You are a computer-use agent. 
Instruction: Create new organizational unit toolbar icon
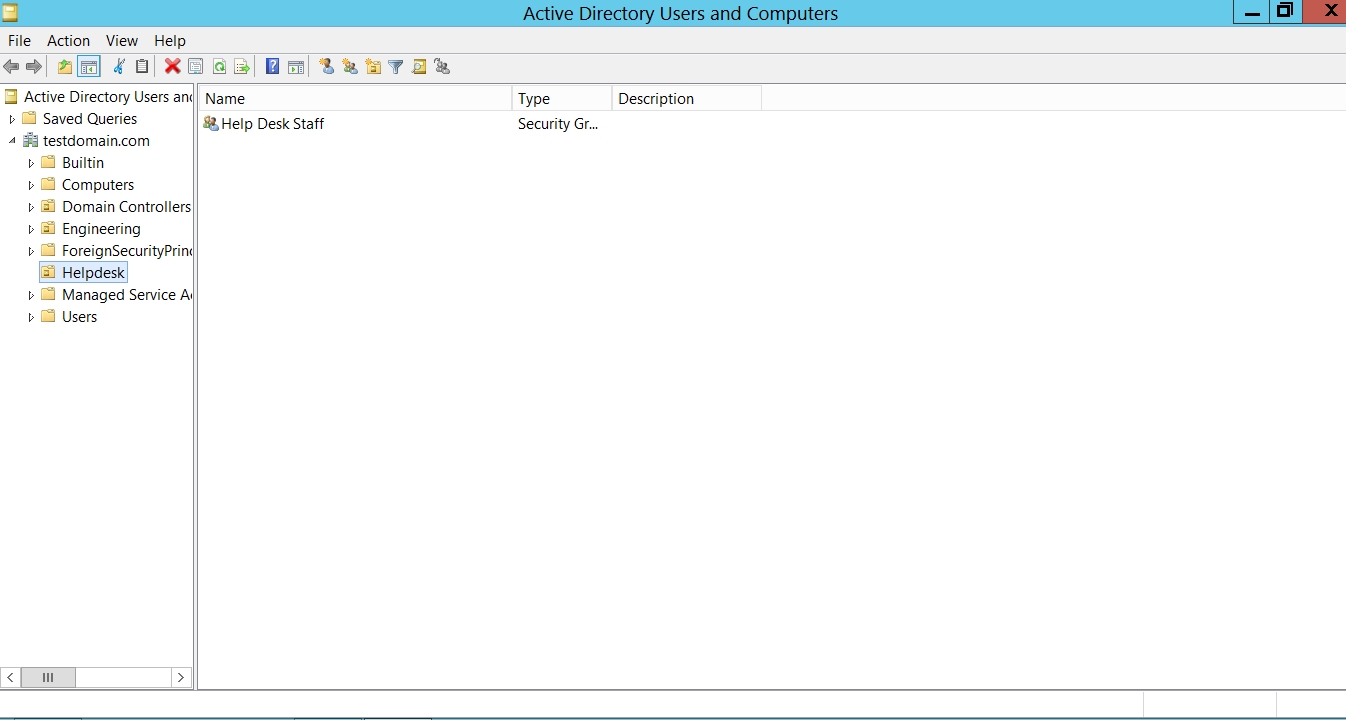tap(373, 67)
